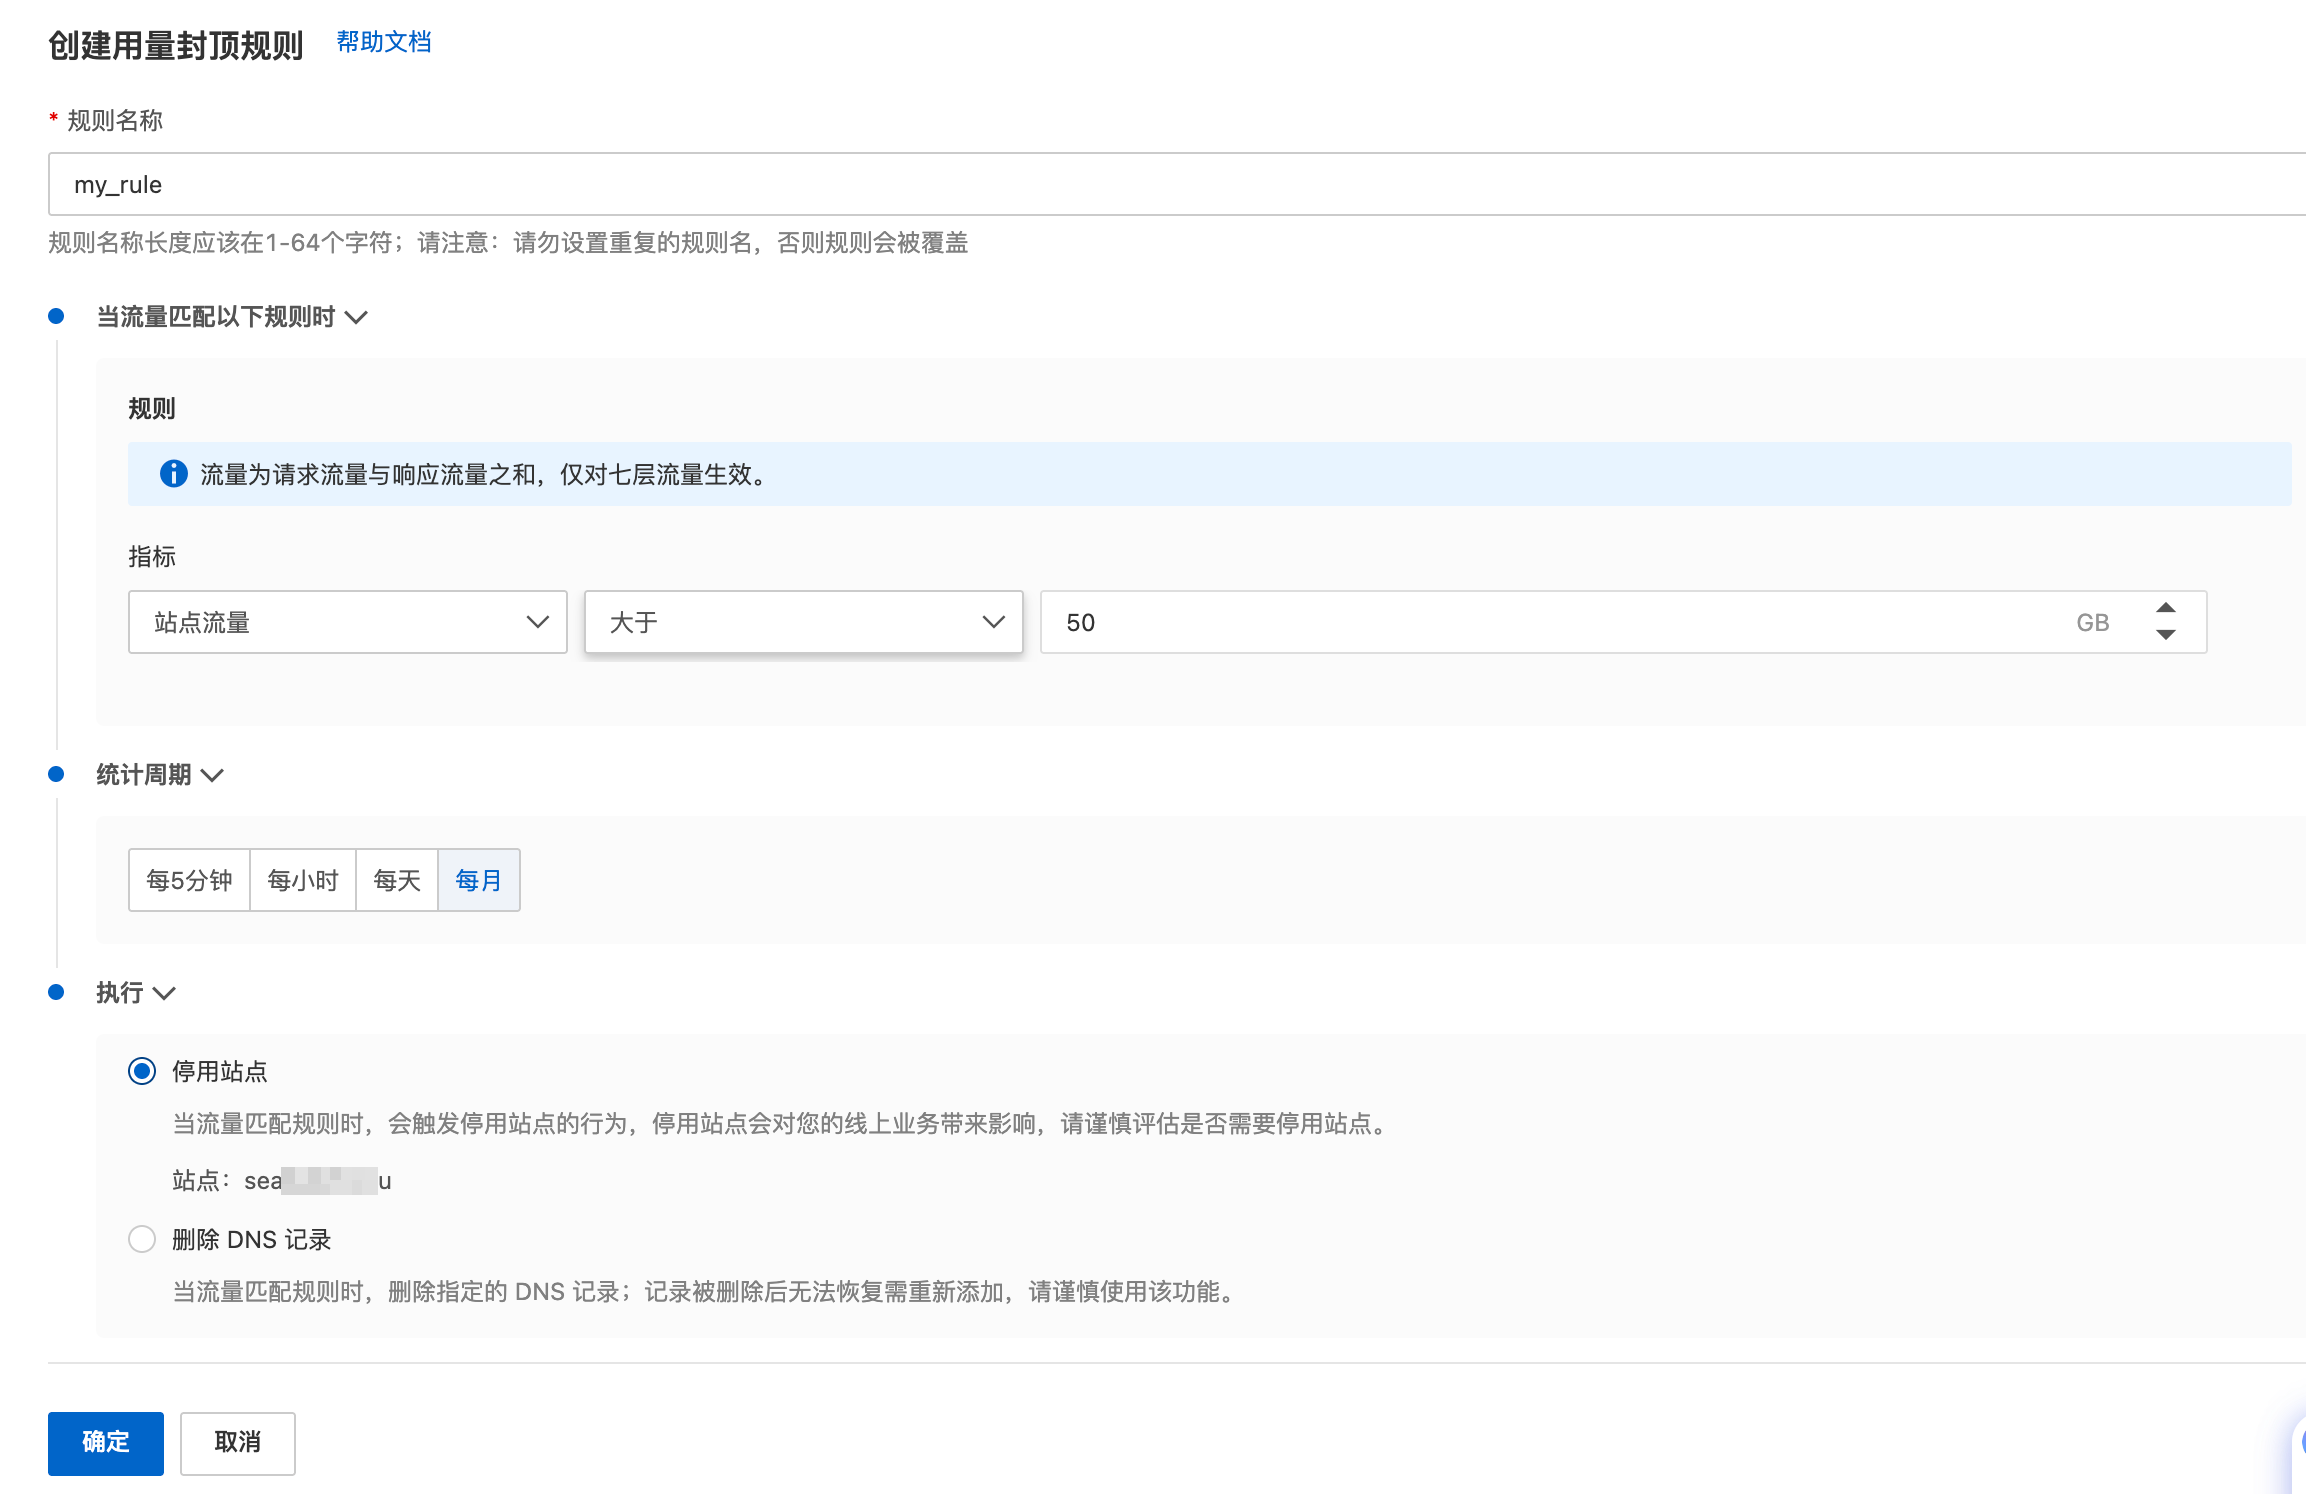Click the increment arrow on GB stepper

tap(2165, 608)
